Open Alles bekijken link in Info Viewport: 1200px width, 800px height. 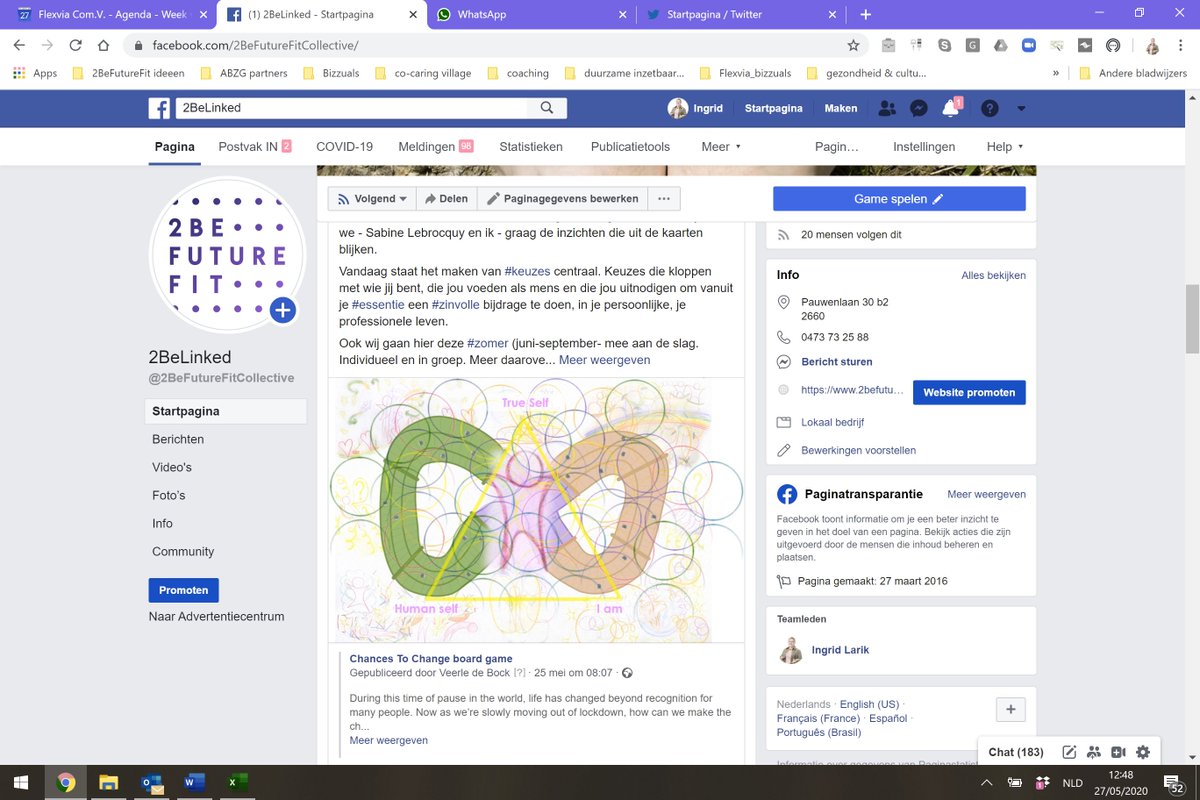point(993,275)
